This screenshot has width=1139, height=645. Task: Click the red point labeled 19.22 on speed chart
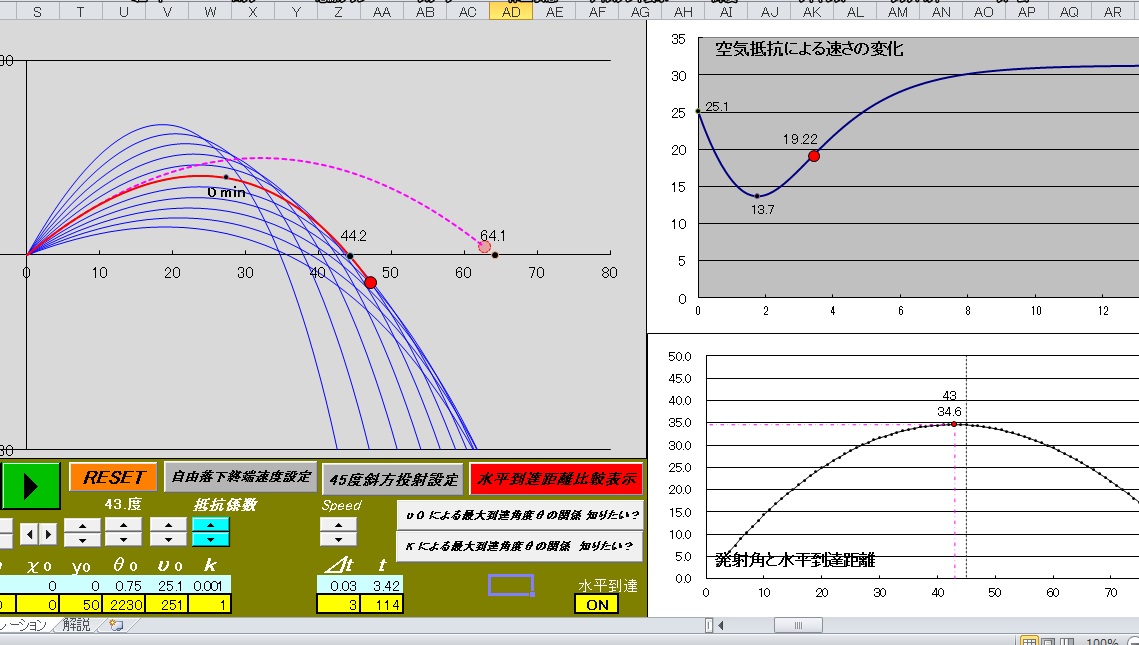[x=814, y=155]
